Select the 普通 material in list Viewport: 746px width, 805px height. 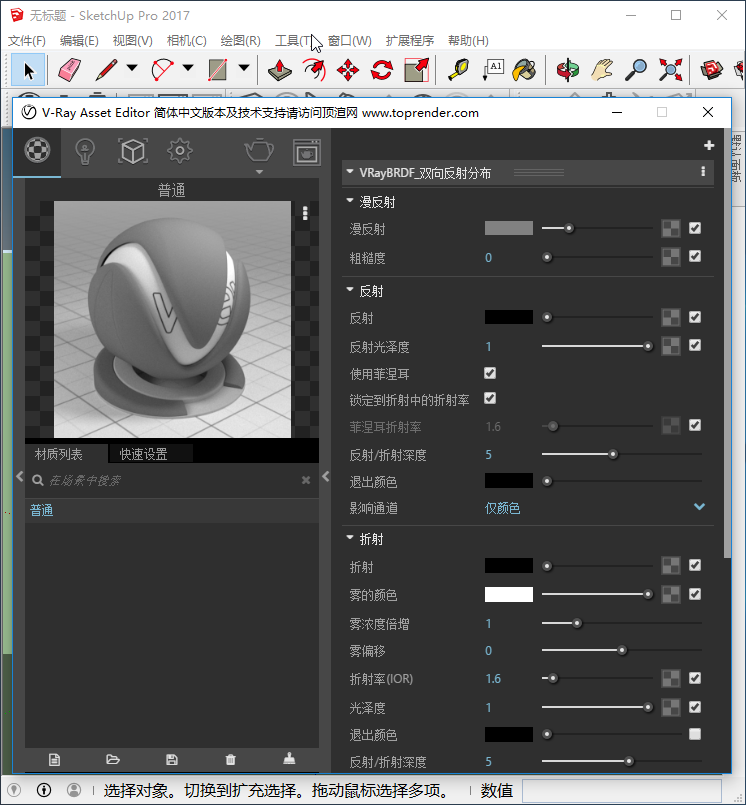tap(171, 510)
